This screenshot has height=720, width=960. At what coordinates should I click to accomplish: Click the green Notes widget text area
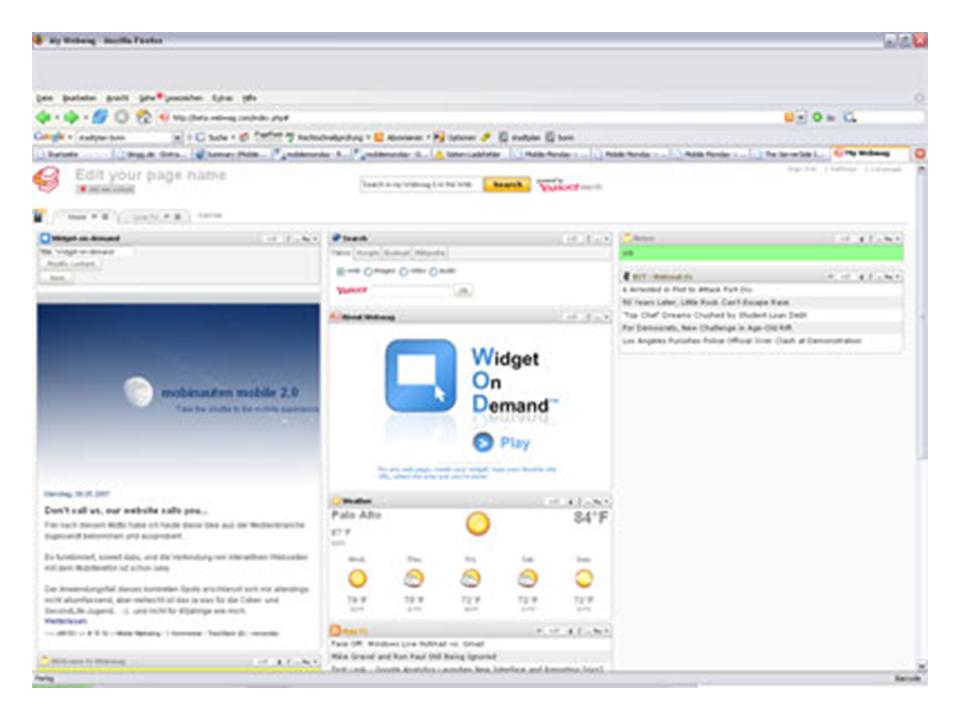pyautogui.click(x=761, y=253)
